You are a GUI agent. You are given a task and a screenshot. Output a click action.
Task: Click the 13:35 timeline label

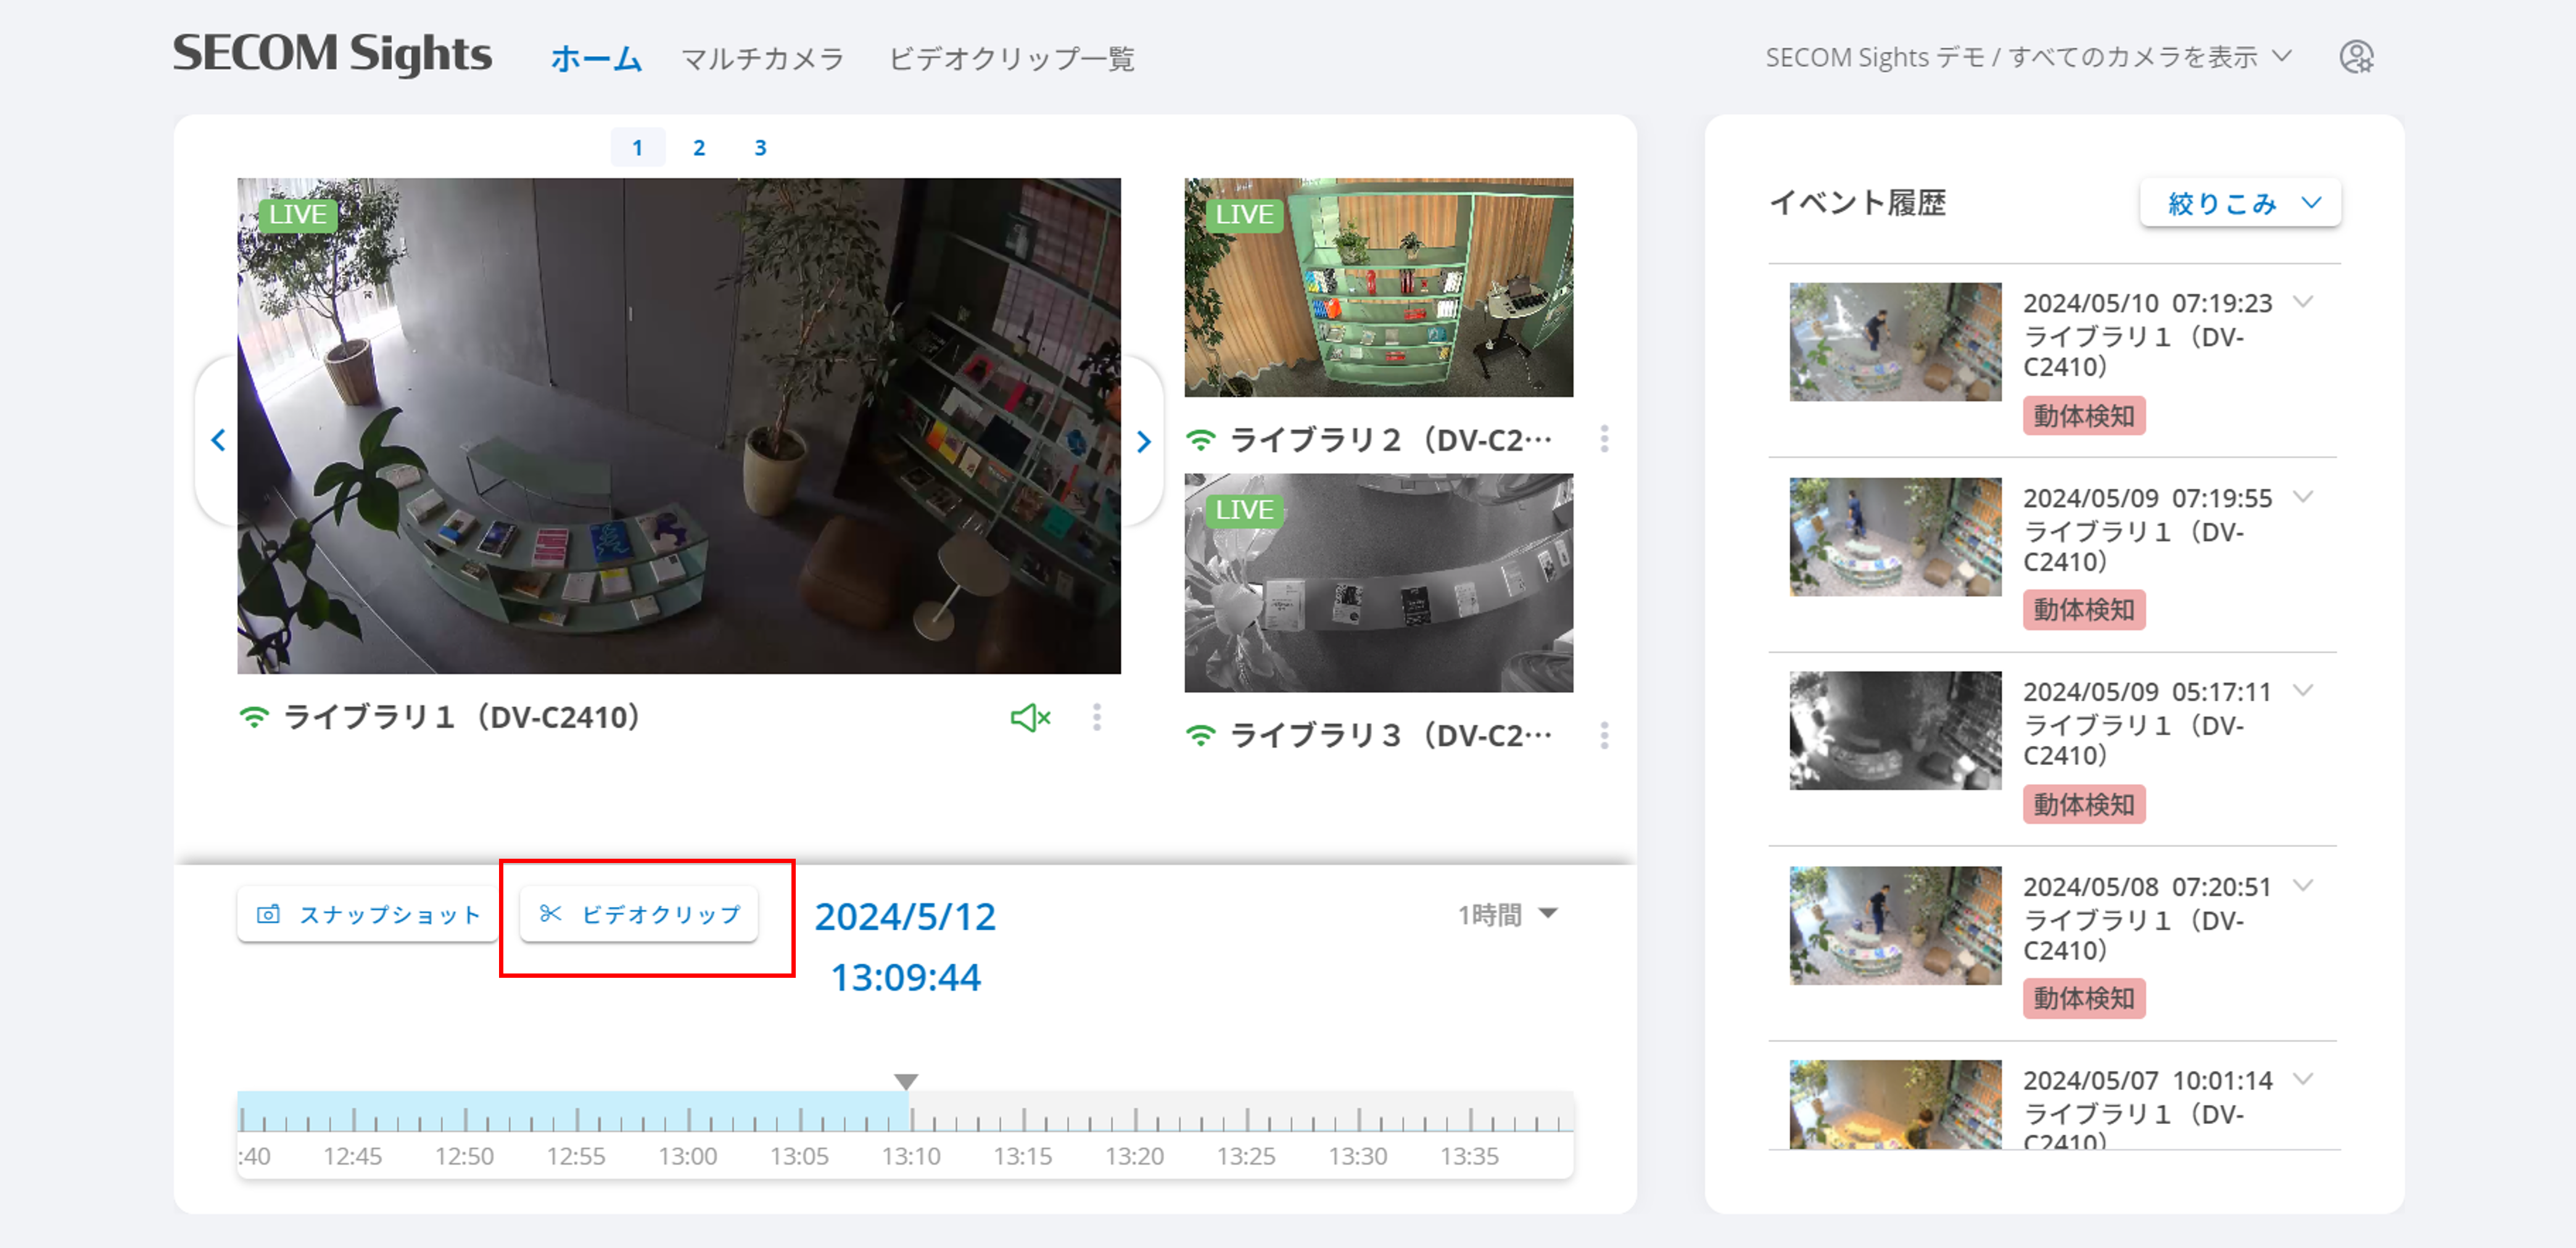1469,1156
